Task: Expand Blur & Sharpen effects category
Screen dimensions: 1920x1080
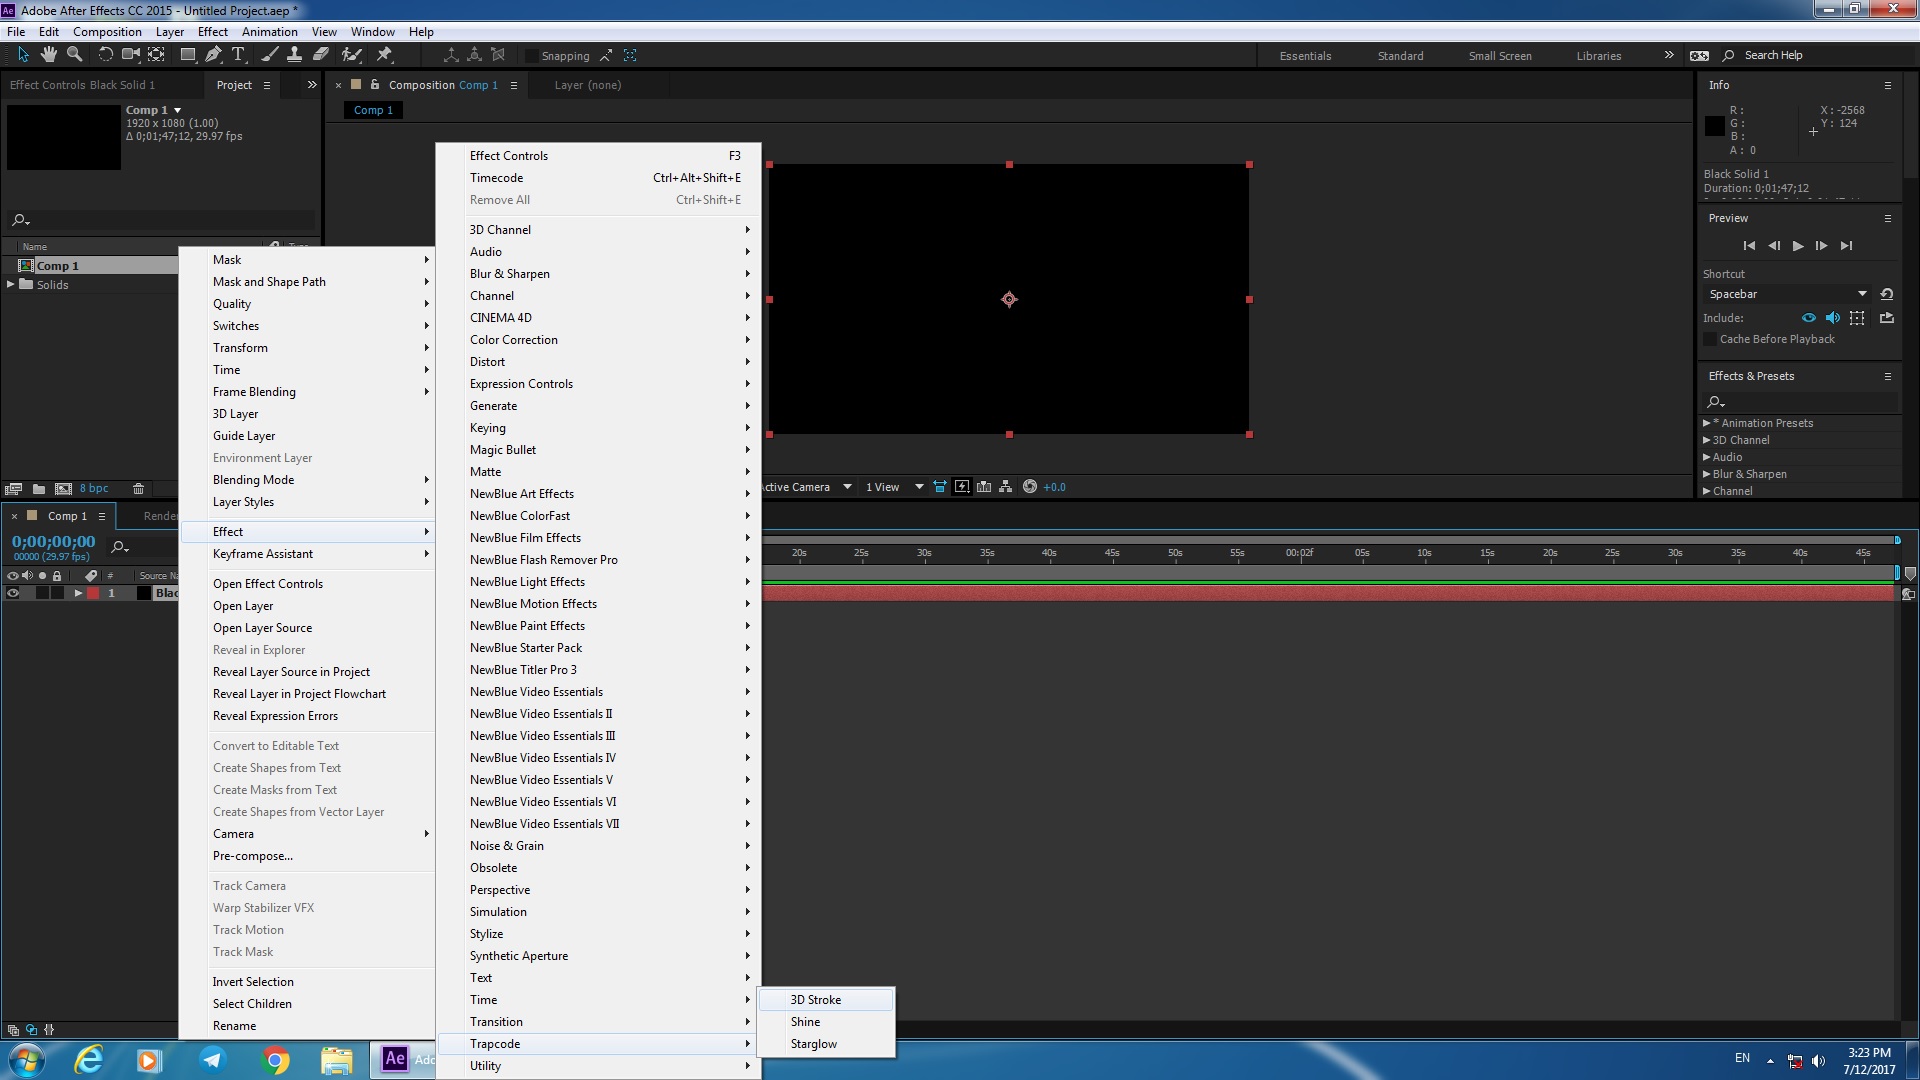Action: coord(1707,474)
